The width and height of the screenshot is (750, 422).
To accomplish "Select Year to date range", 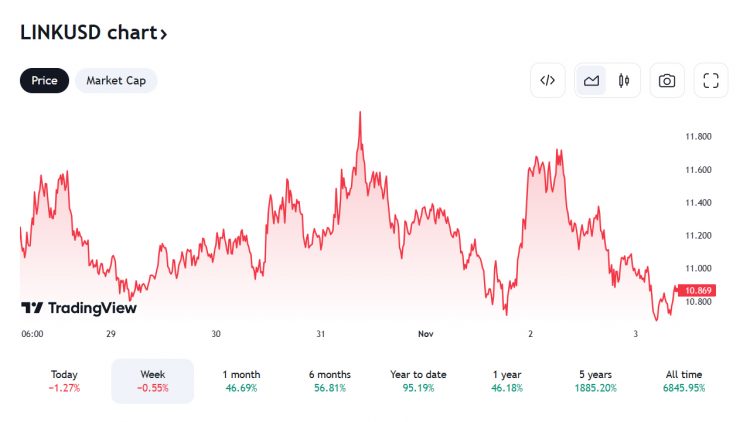I will point(418,381).
